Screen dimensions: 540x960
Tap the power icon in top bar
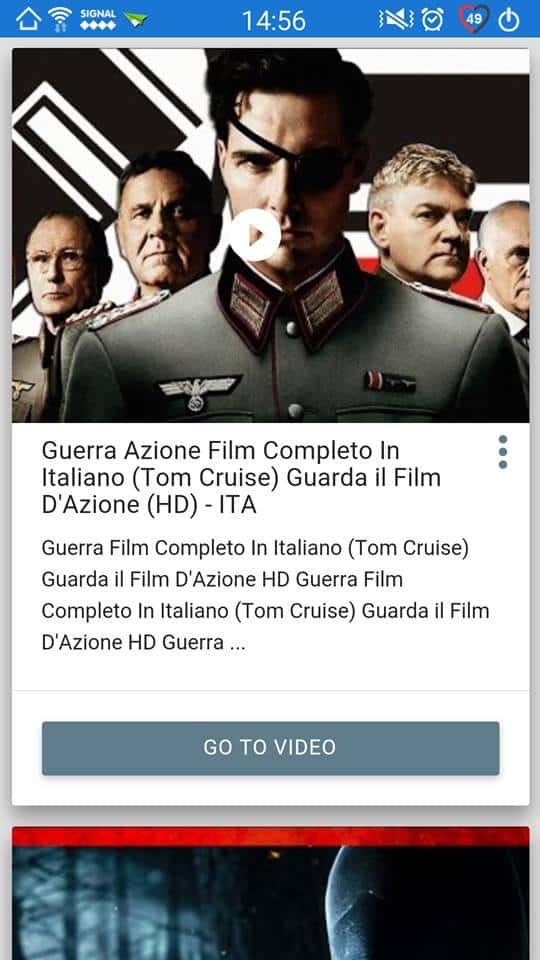509,20
